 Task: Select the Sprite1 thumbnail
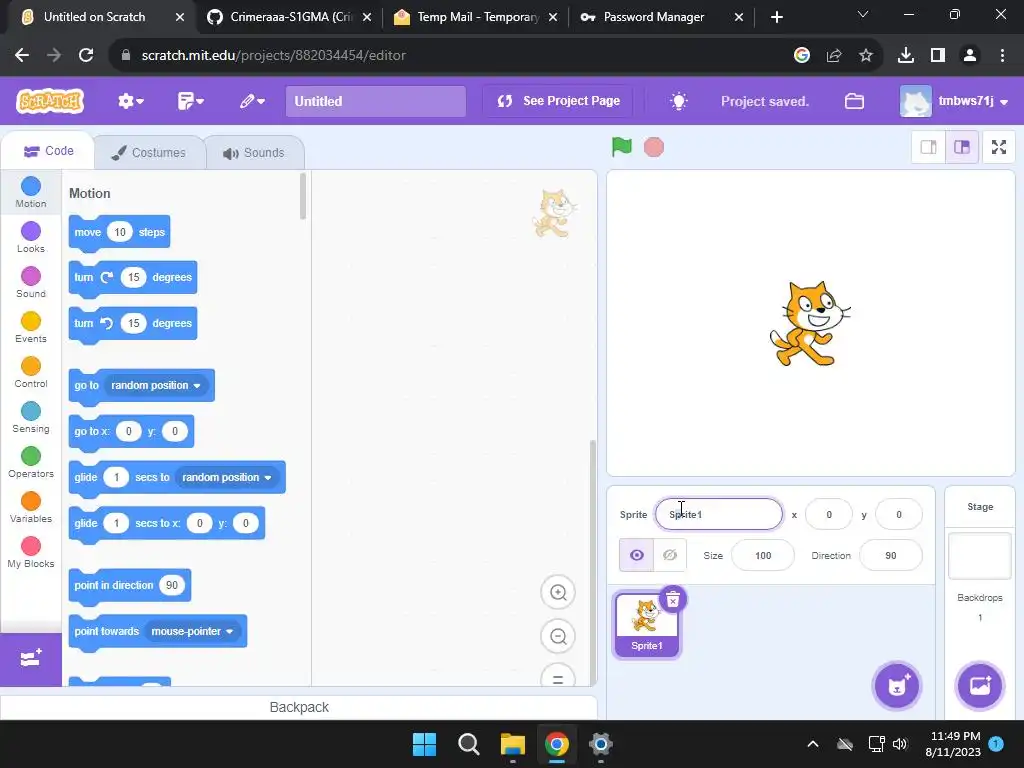point(647,624)
